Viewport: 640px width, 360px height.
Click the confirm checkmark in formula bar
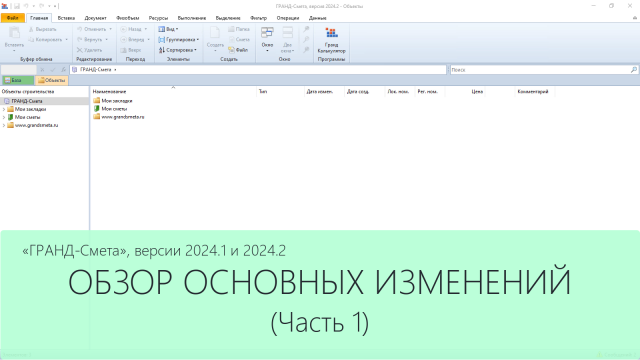pos(53,70)
